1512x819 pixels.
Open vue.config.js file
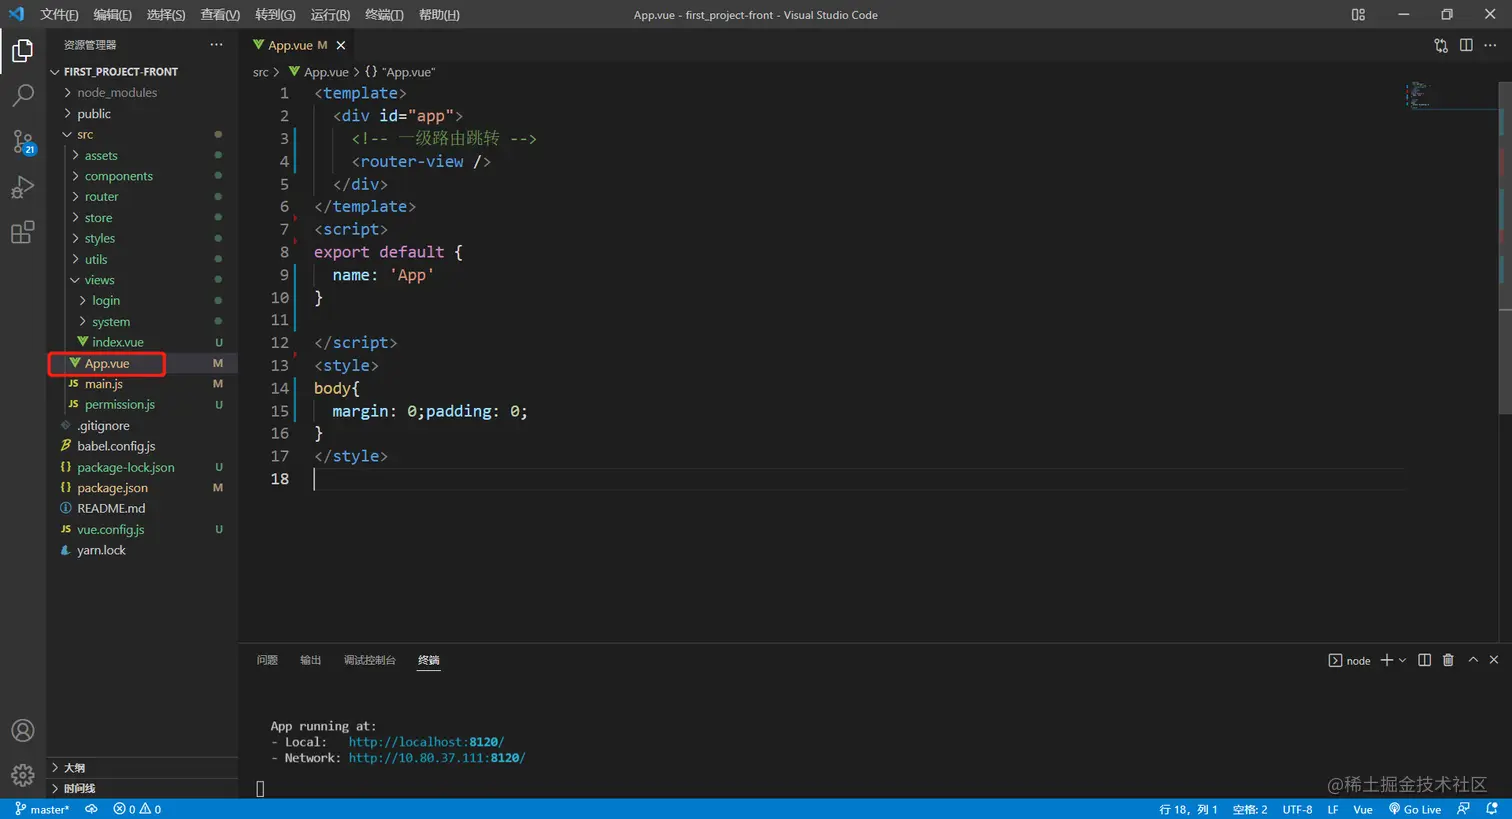tap(142, 529)
